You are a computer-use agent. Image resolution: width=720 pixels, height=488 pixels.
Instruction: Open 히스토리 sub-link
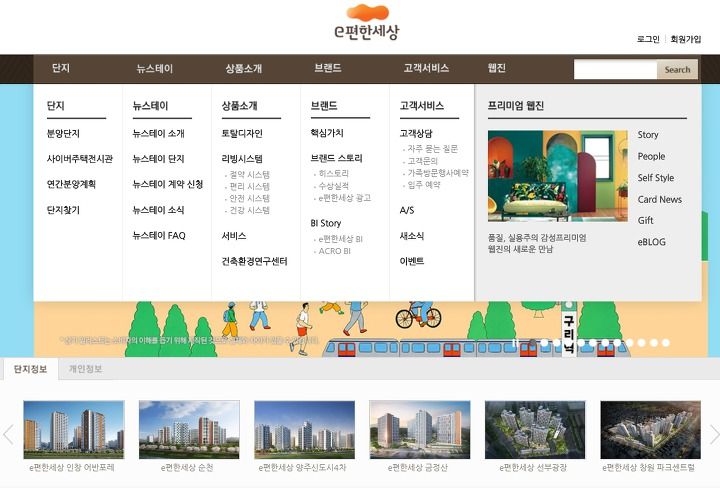[334, 174]
